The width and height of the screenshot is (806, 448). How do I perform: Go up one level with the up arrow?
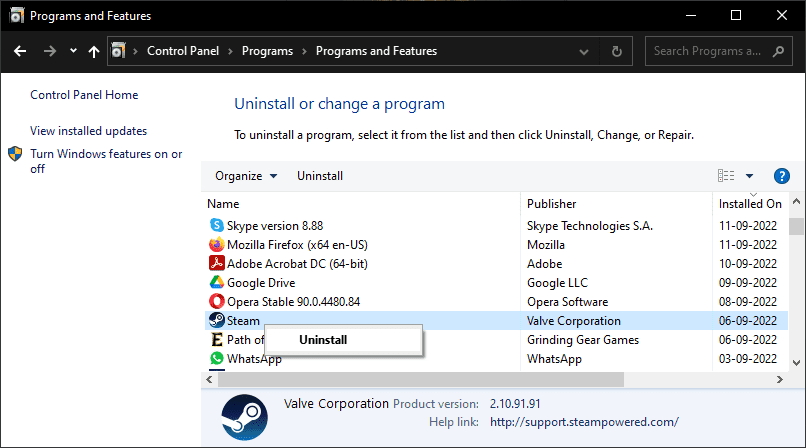(x=94, y=51)
